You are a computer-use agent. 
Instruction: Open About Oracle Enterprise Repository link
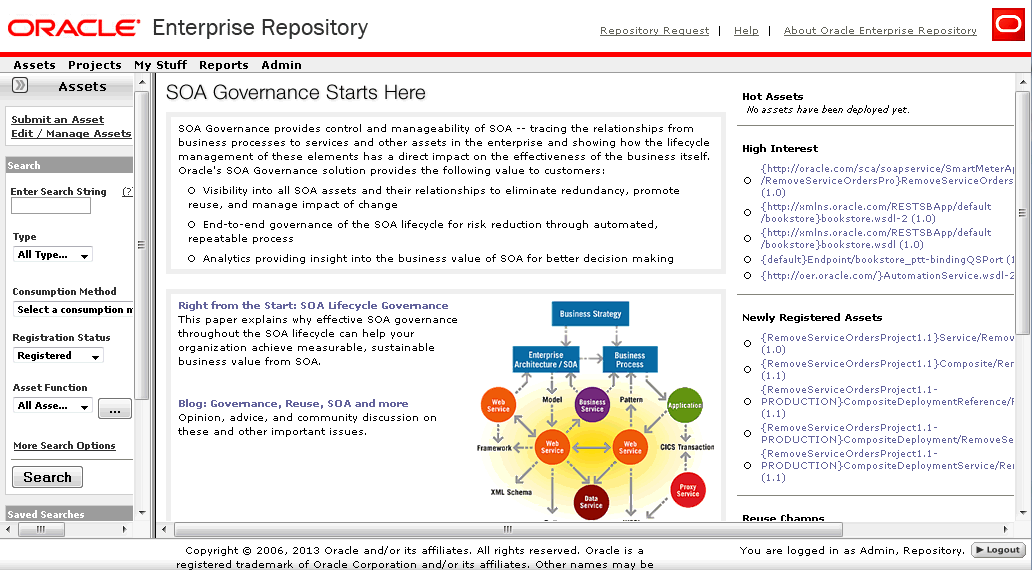[x=880, y=30]
